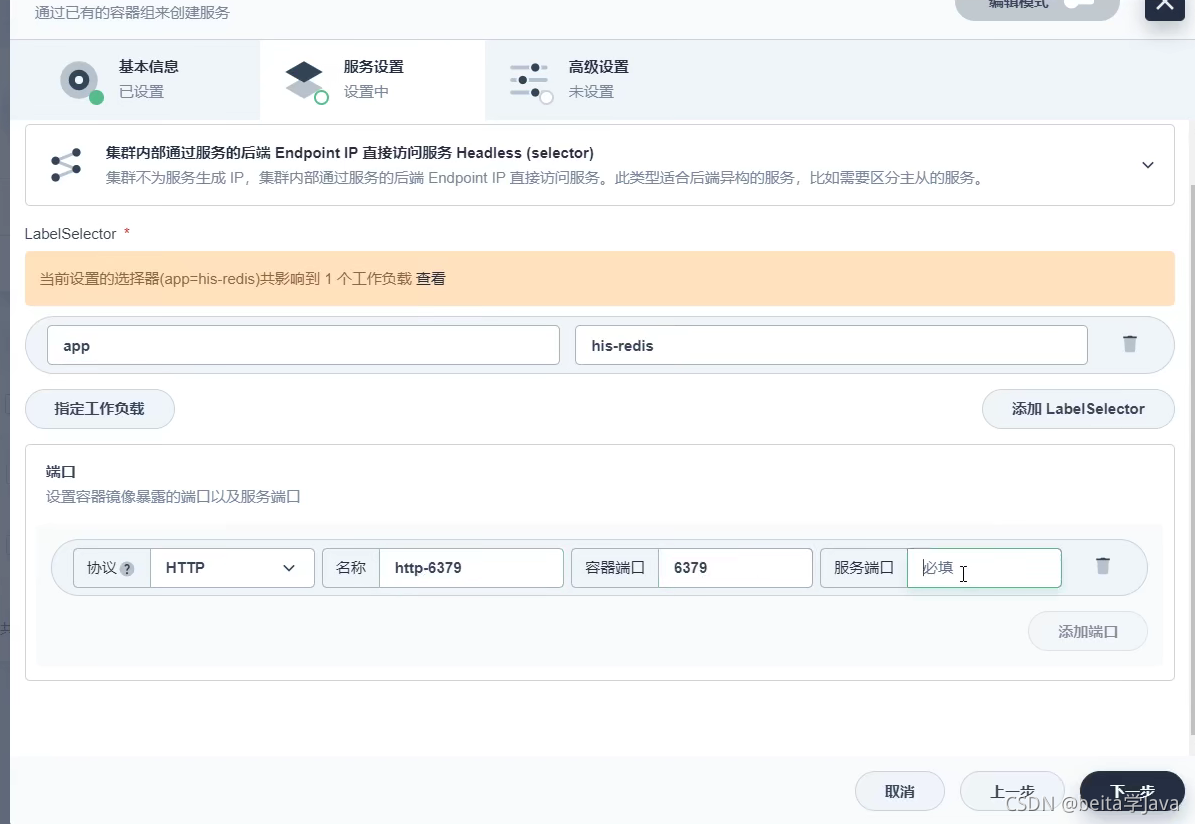1195x824 pixels.
Task: Click the 上一步 button
Action: pyautogui.click(x=1012, y=792)
